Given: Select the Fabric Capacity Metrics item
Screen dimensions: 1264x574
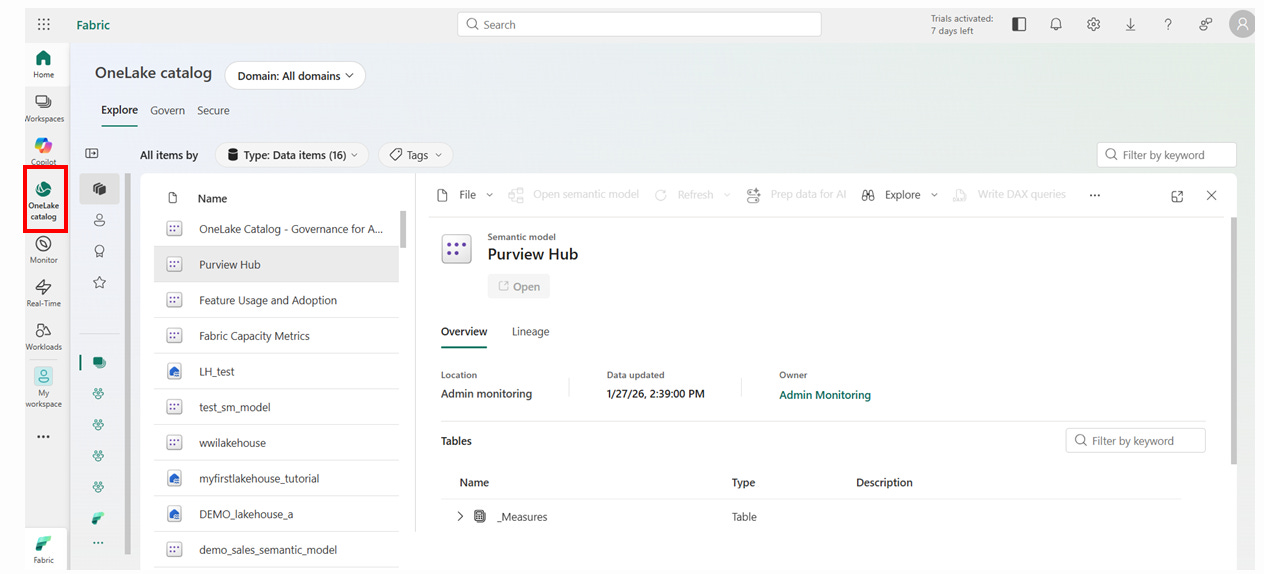Looking at the screenshot, I should coord(276,336).
